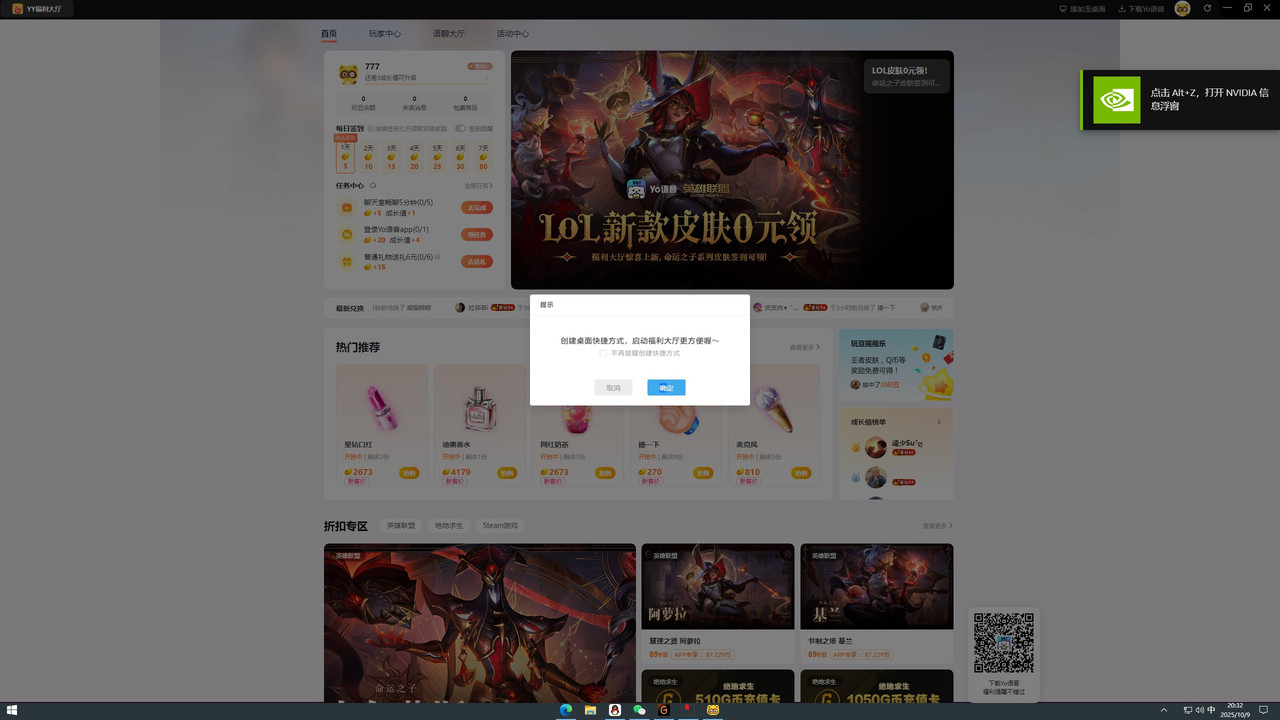
Task: Expand 查看更多 in 热门推荐
Action: tap(804, 348)
